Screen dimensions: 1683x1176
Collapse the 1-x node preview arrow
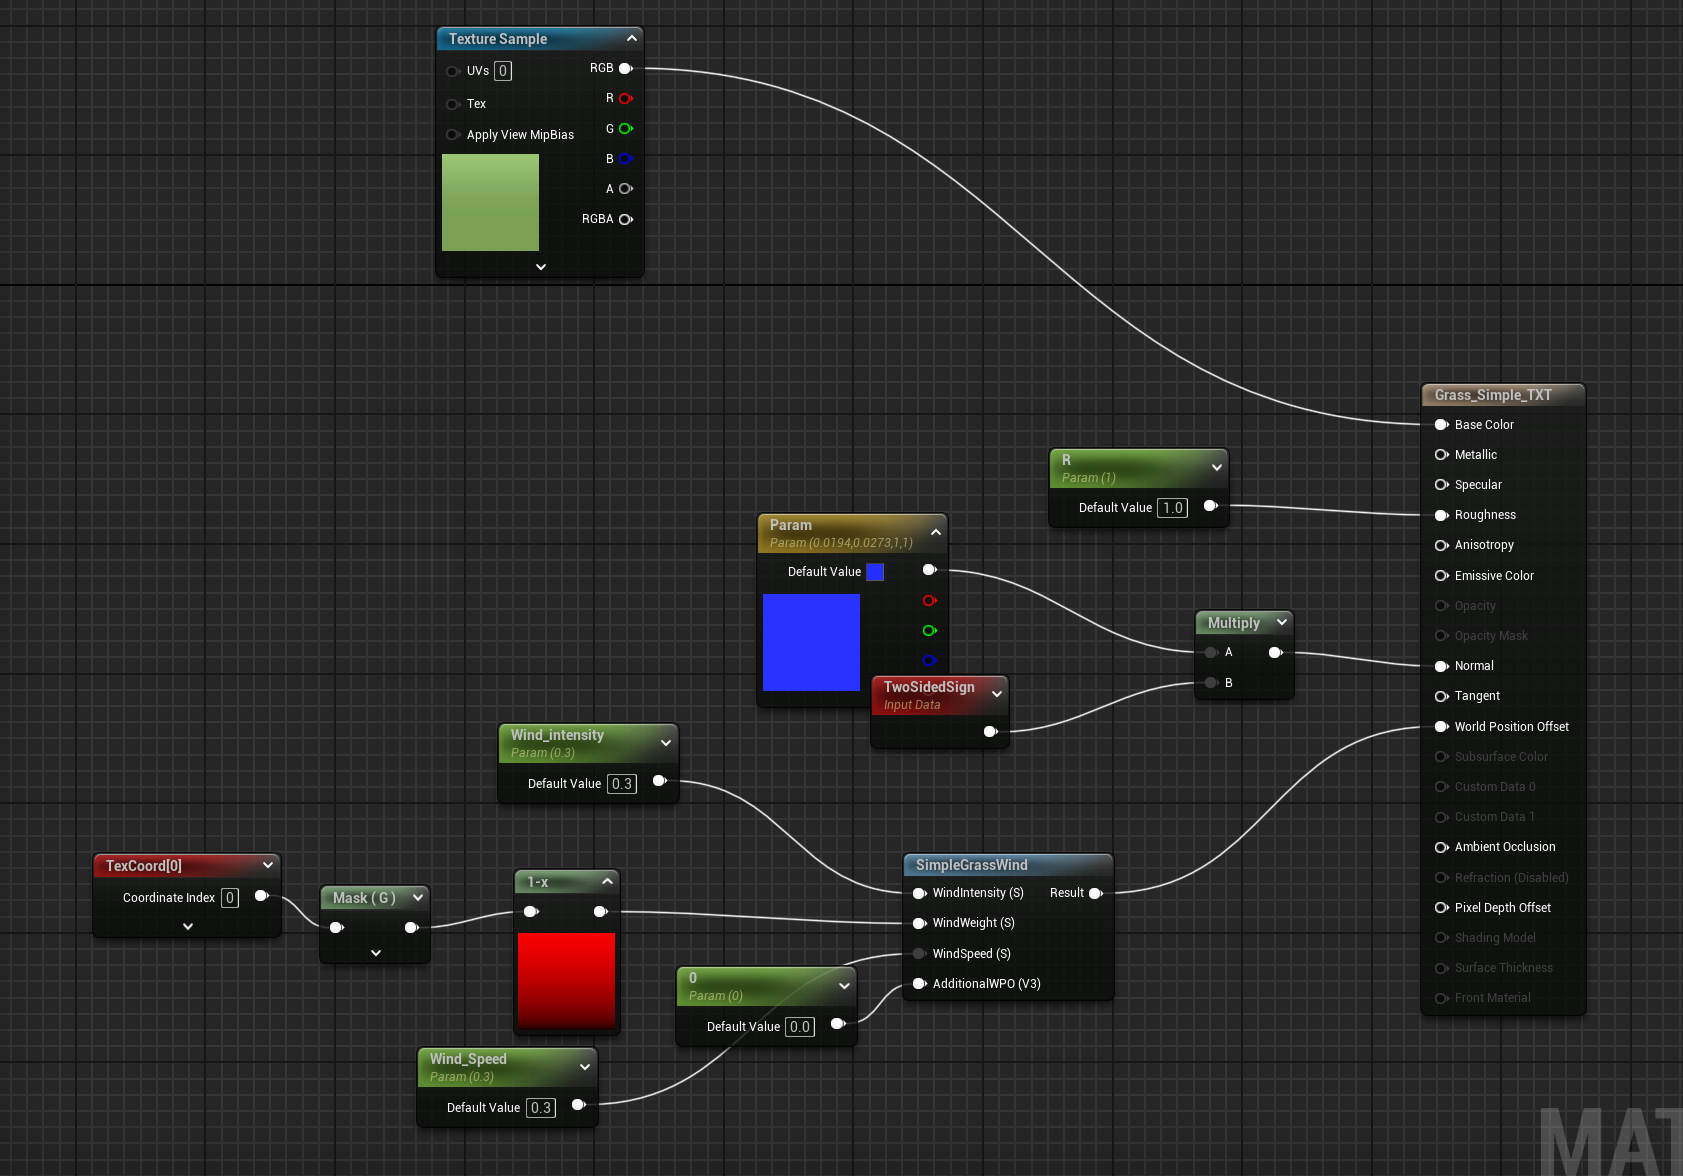point(607,881)
